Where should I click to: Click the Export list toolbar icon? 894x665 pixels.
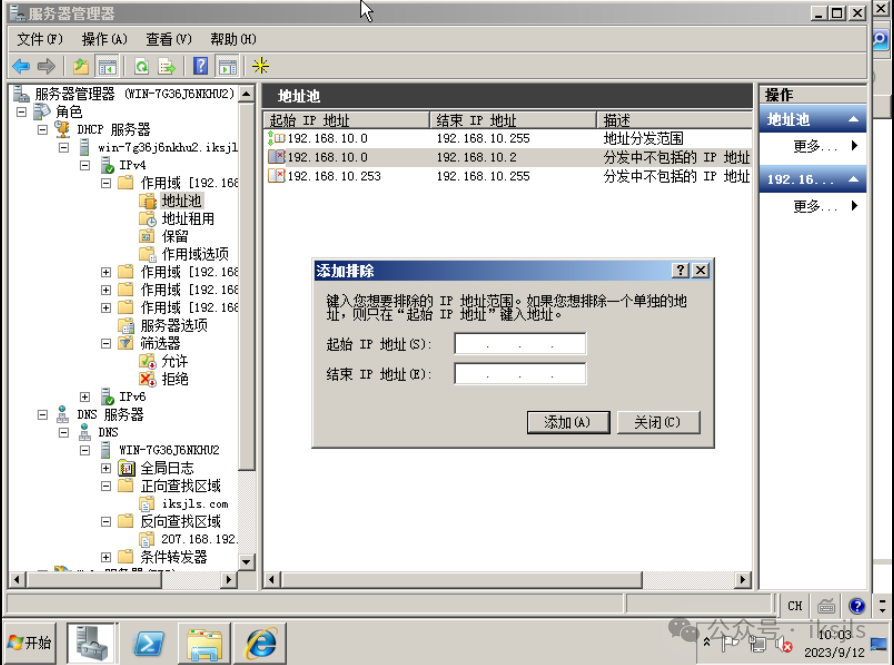pyautogui.click(x=167, y=66)
